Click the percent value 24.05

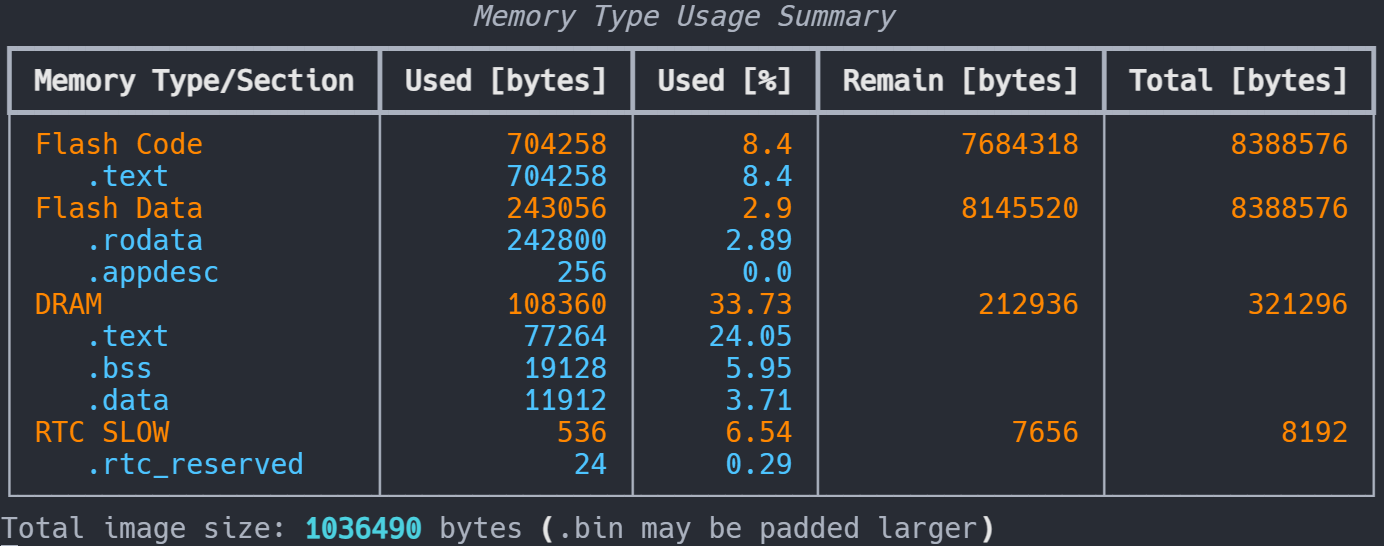coord(750,336)
